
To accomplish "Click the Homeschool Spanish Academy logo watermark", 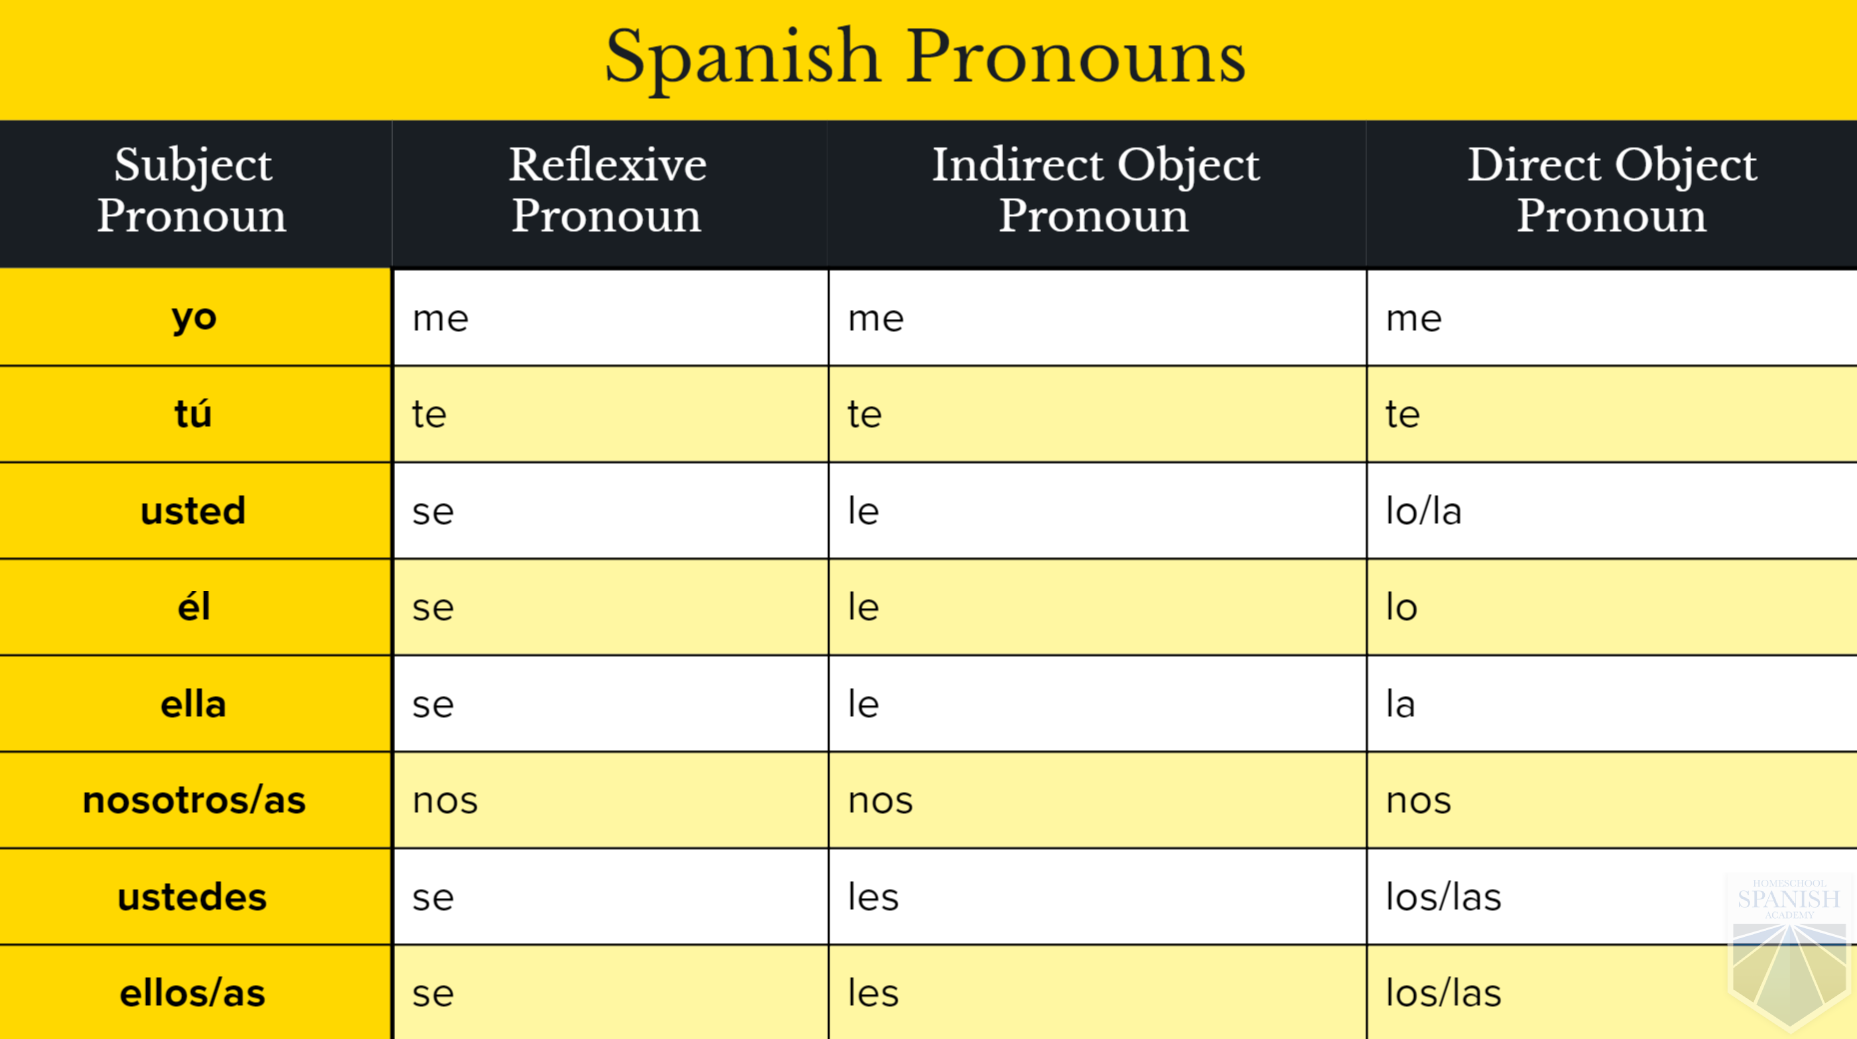I will click(x=1788, y=950).
